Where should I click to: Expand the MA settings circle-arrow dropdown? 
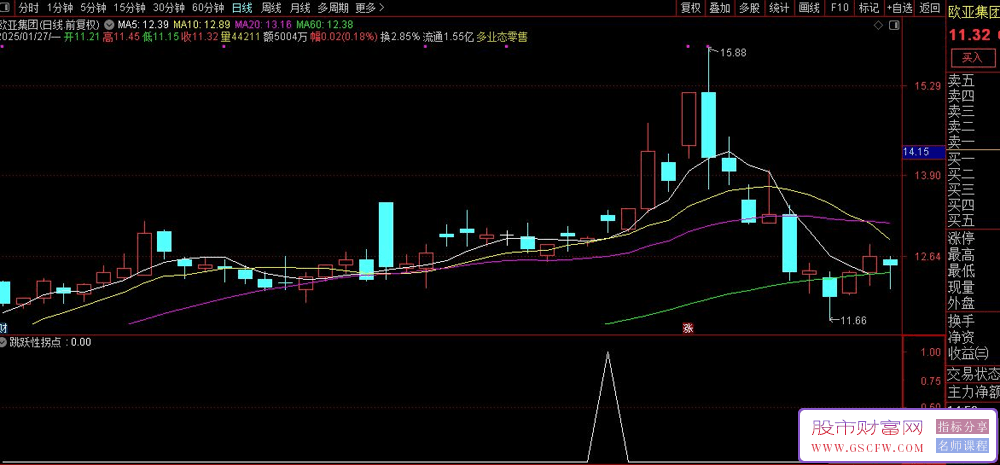point(110,24)
